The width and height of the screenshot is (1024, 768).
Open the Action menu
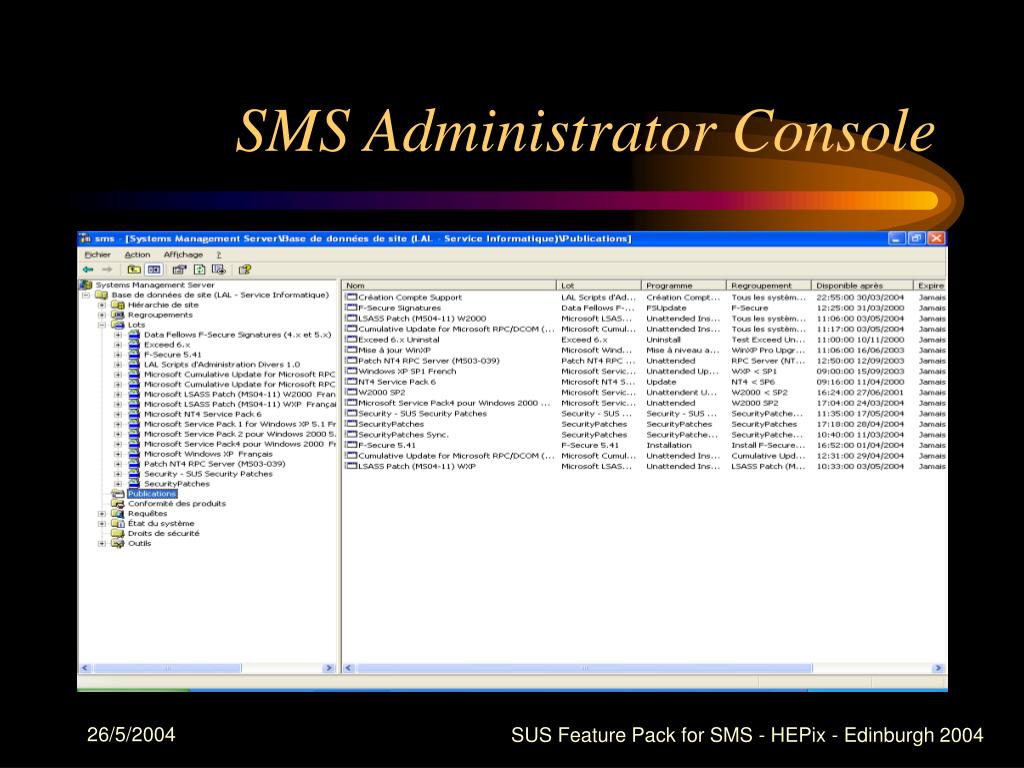point(137,255)
